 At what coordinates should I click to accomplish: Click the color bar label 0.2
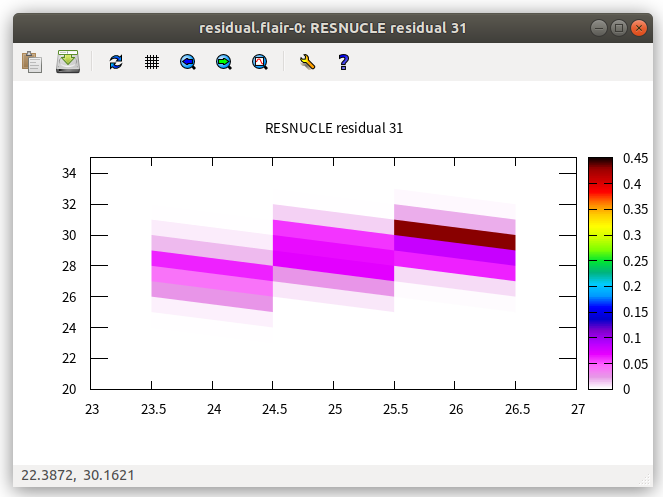632,286
